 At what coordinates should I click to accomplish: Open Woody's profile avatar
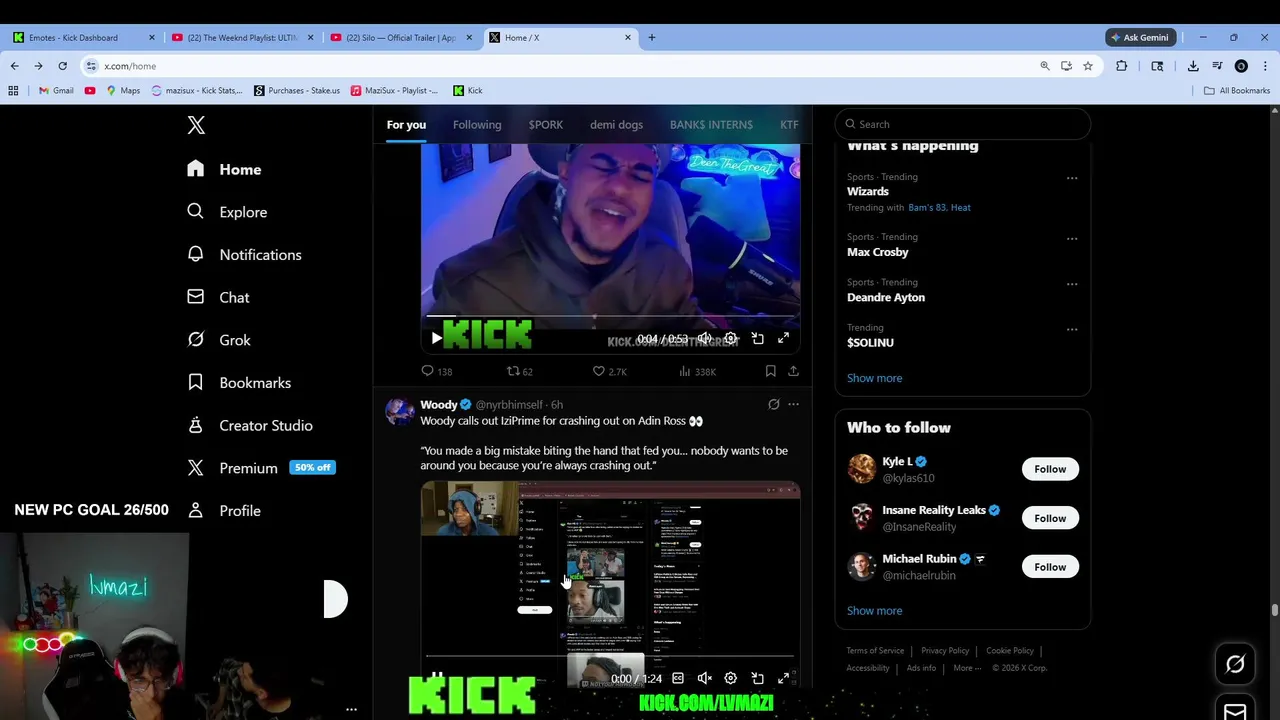400,411
